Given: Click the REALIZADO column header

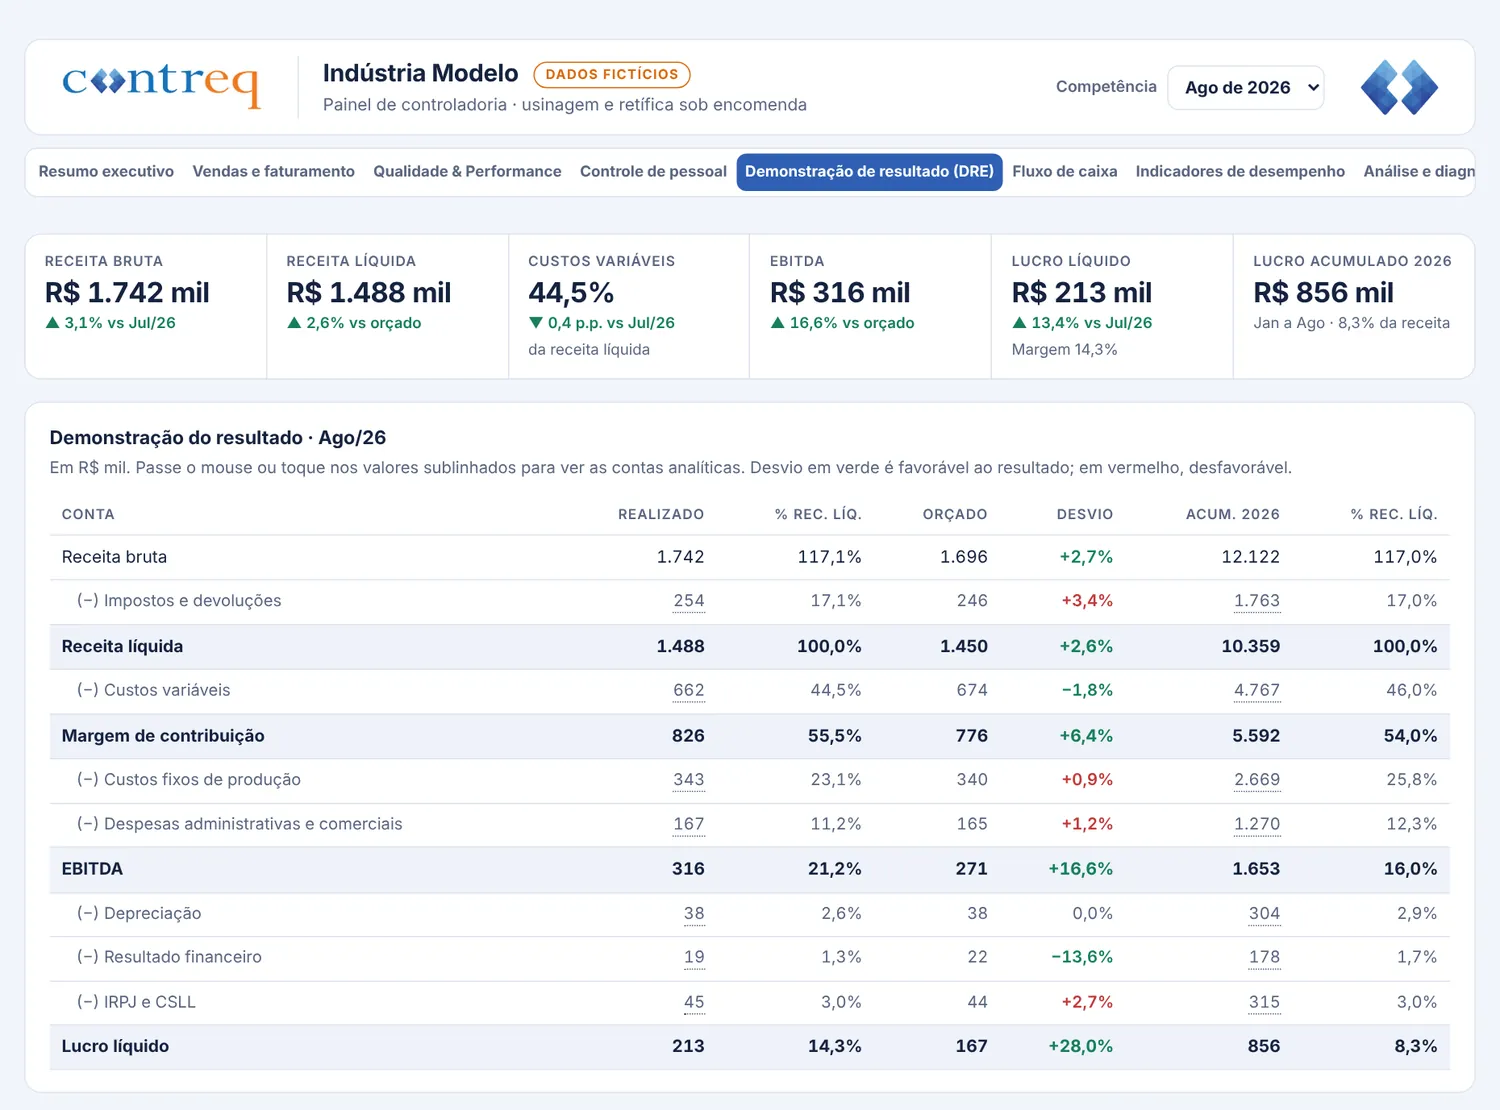Looking at the screenshot, I should [661, 514].
